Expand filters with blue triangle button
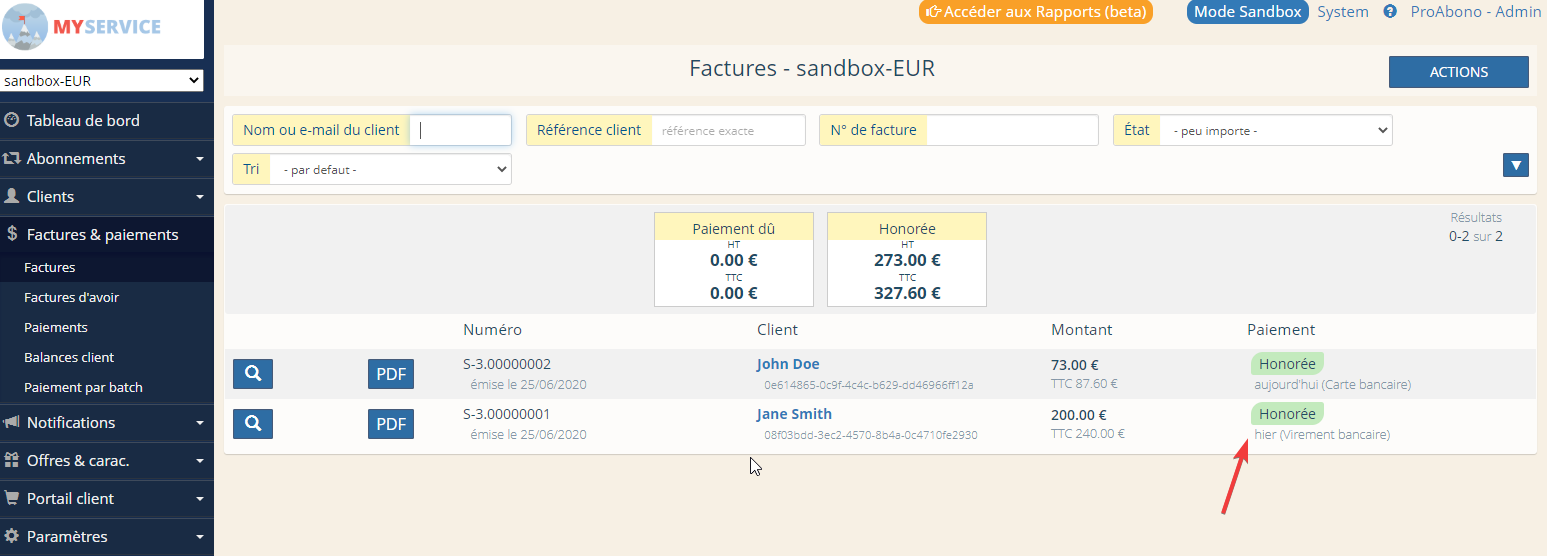This screenshot has width=1547, height=556. pyautogui.click(x=1516, y=165)
